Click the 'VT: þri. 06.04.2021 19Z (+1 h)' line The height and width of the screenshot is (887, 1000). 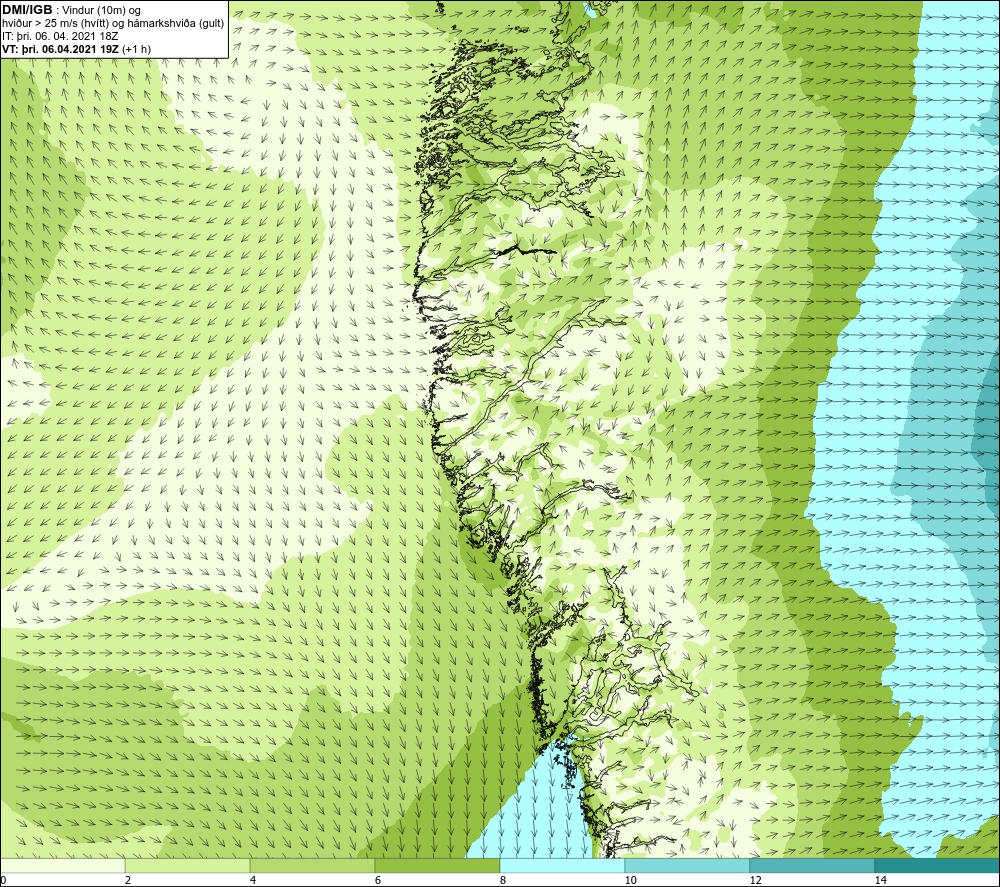pos(77,49)
